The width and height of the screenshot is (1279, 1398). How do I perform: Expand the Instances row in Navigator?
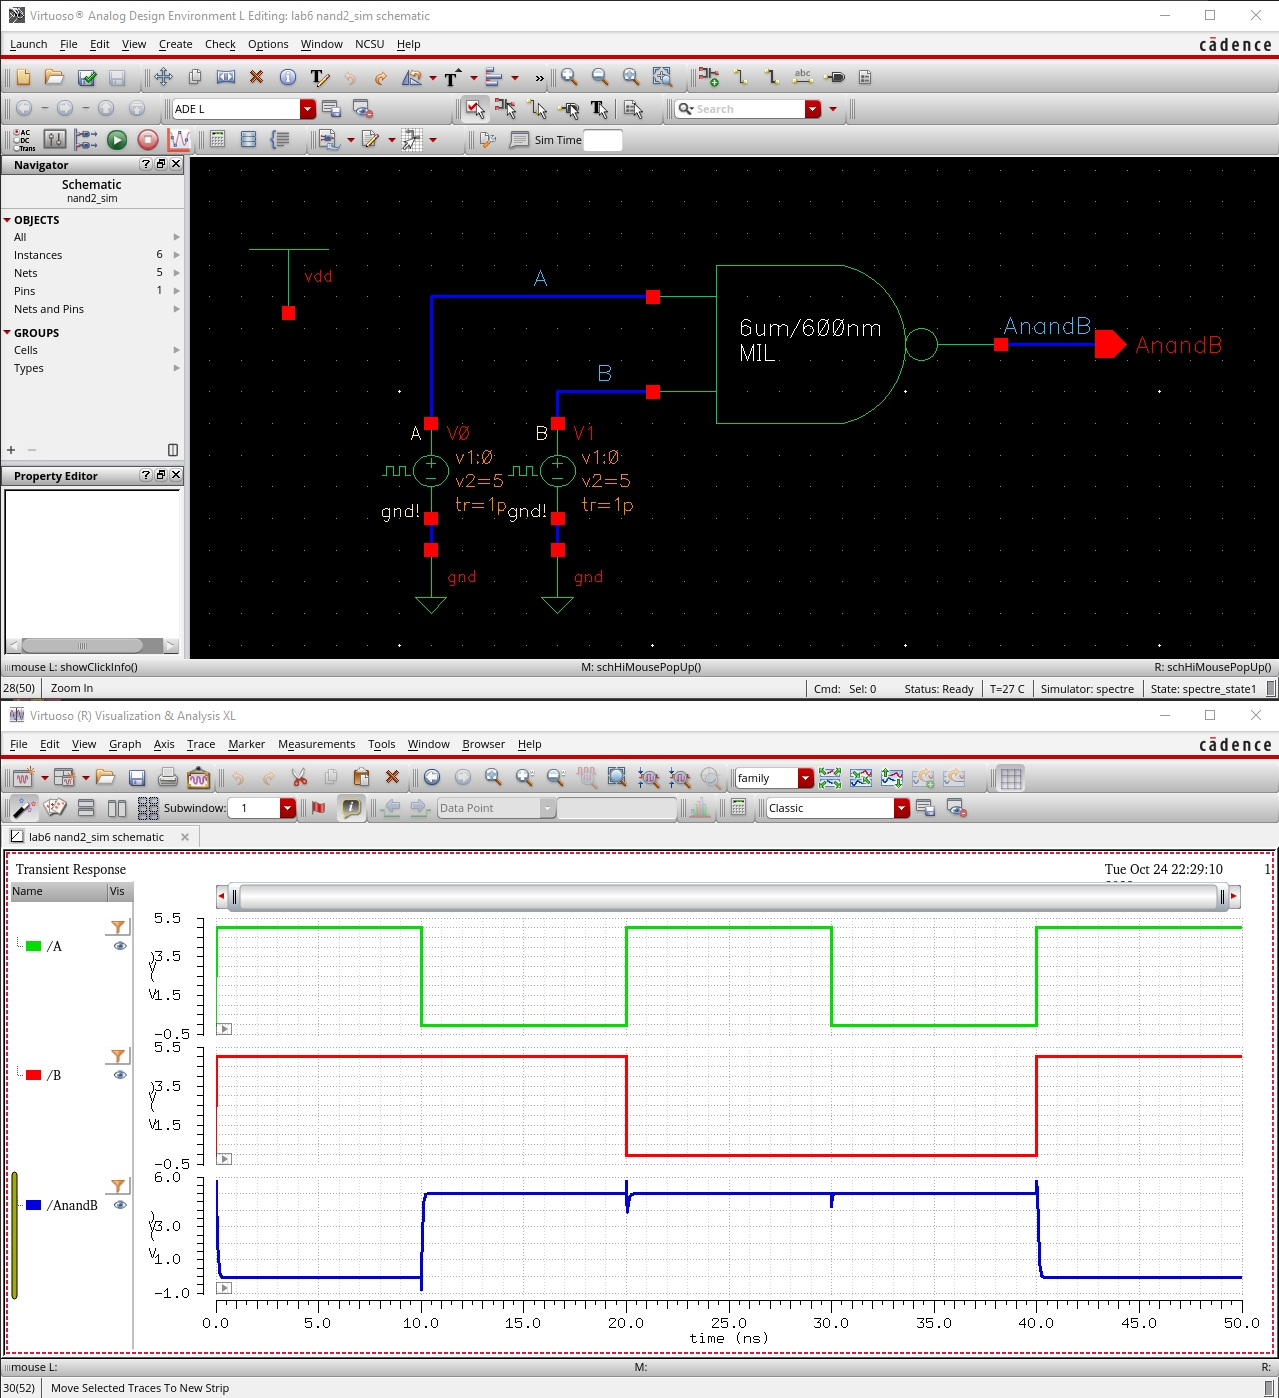[176, 255]
